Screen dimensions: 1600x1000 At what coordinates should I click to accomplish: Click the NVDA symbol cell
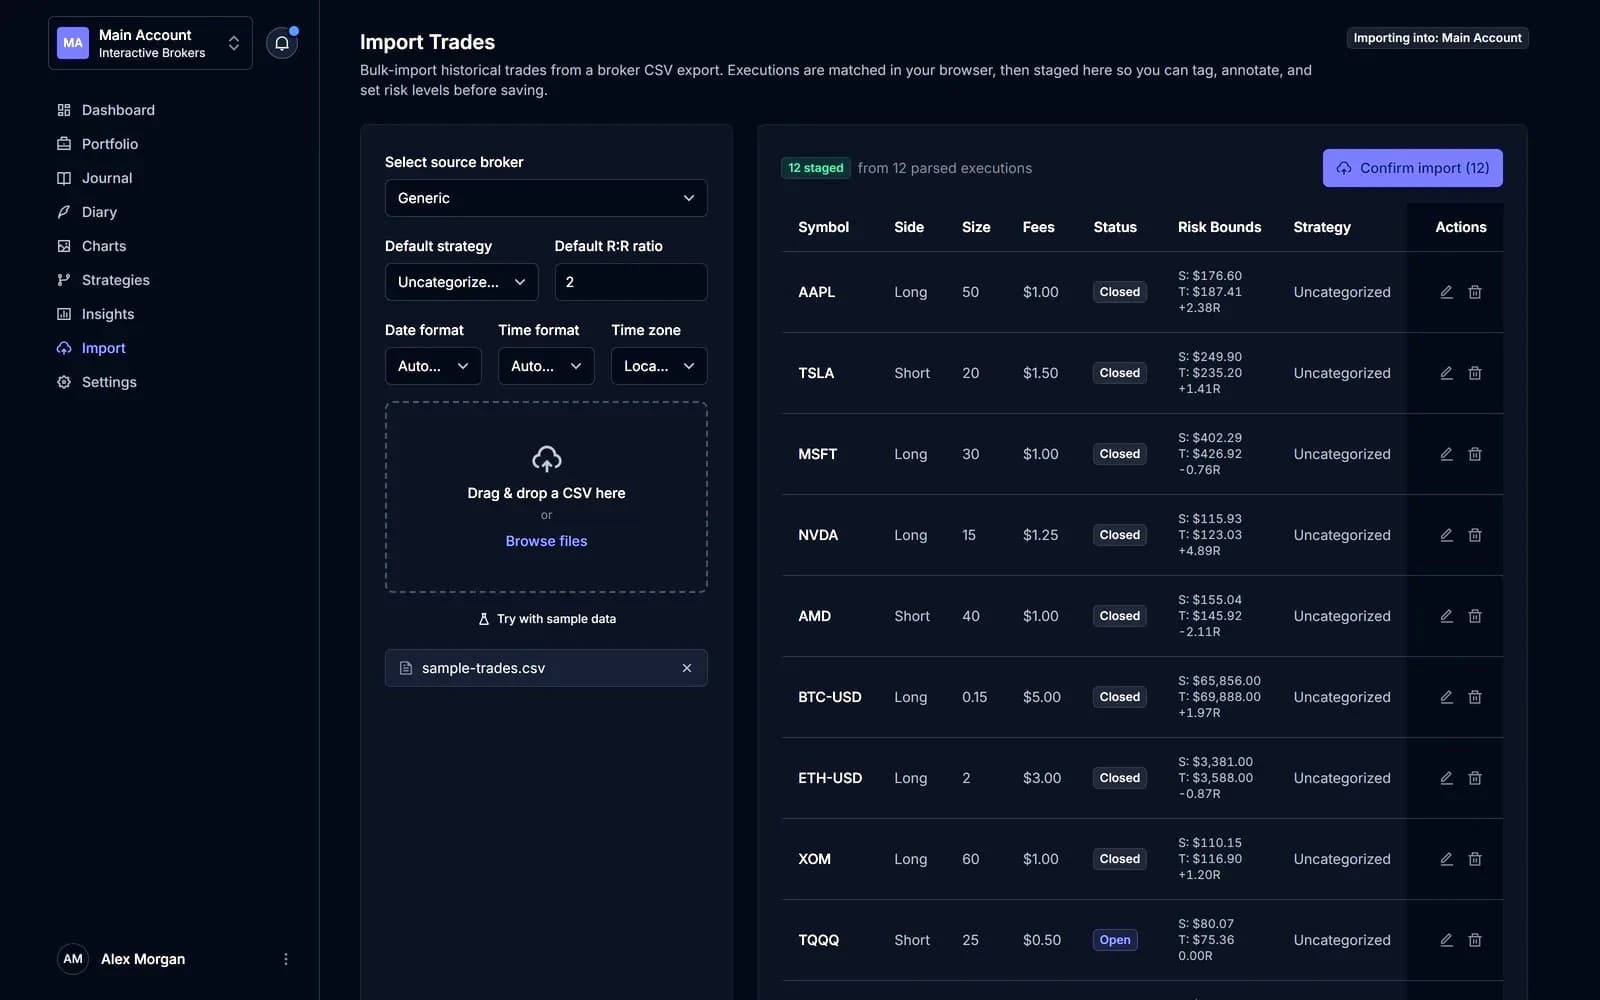pyautogui.click(x=818, y=535)
